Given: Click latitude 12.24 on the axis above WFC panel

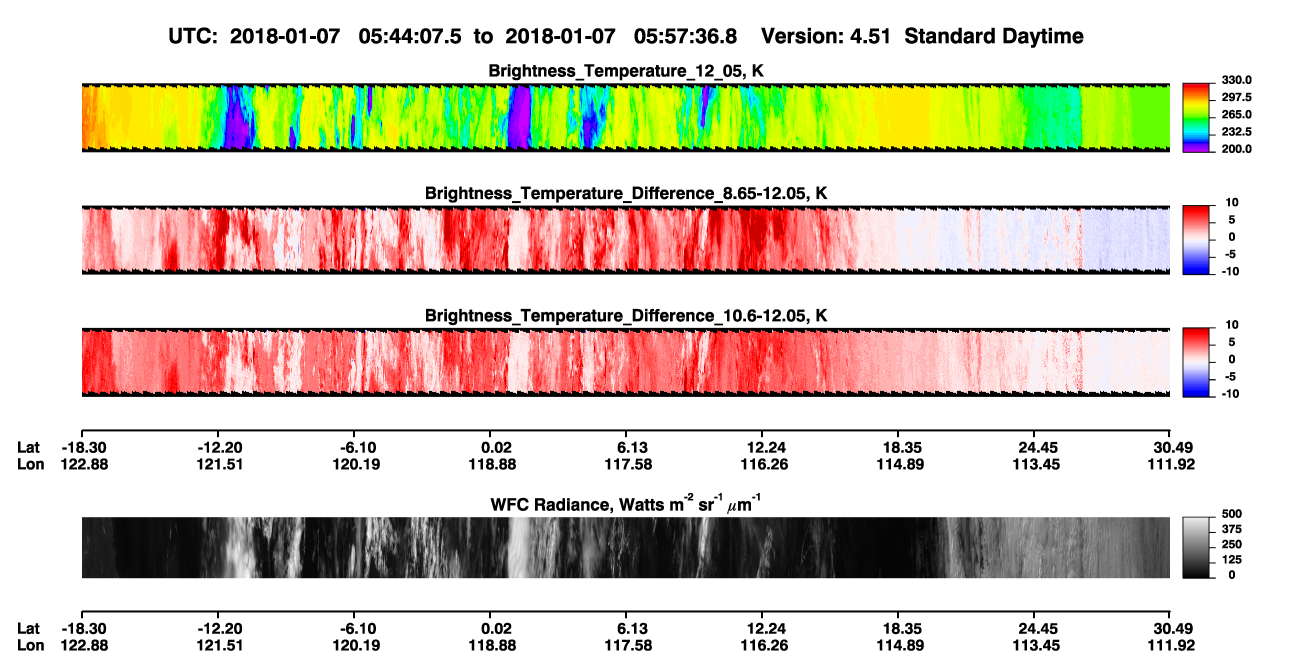Looking at the screenshot, I should [x=762, y=448].
